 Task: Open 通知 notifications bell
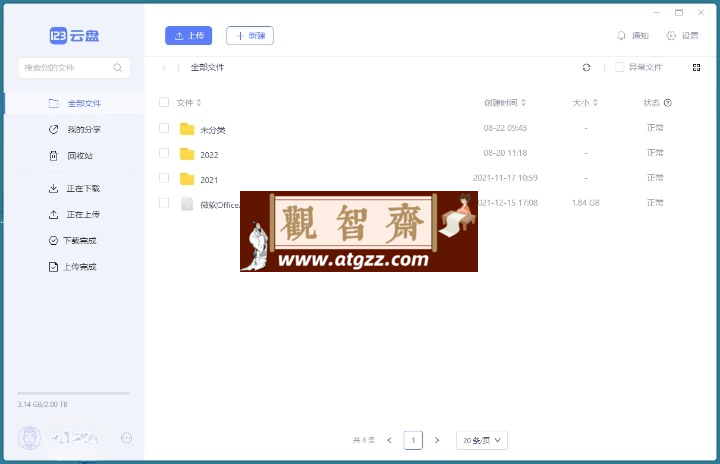[x=632, y=35]
